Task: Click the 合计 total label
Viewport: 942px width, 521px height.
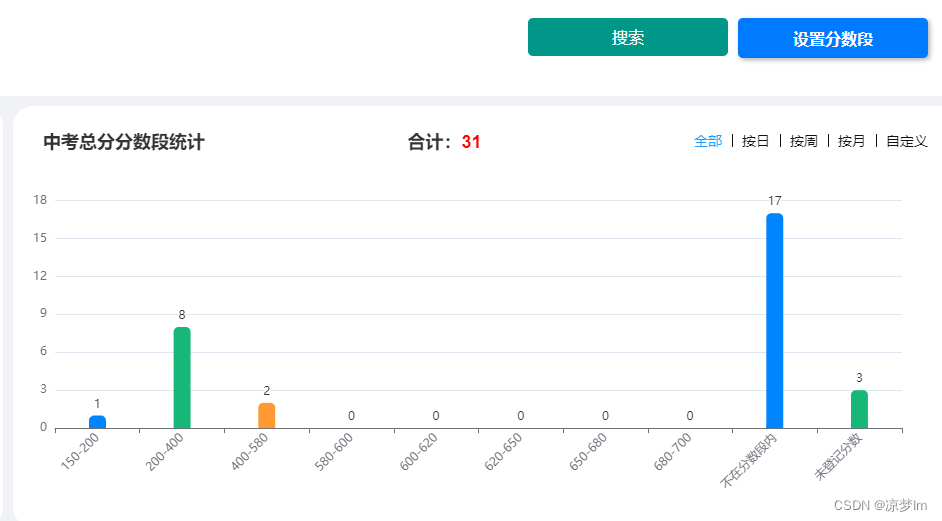Action: point(430,142)
